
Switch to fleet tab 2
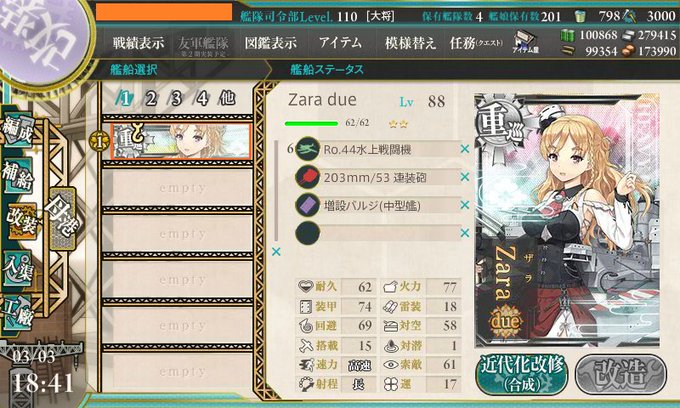tap(150, 99)
